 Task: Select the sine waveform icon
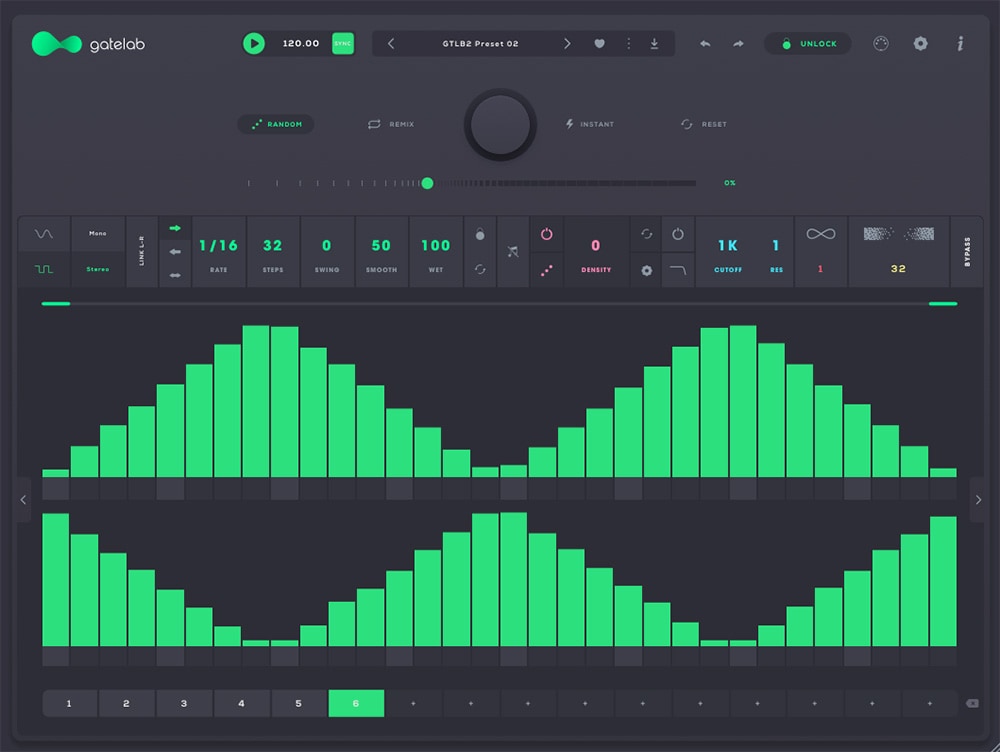click(44, 234)
